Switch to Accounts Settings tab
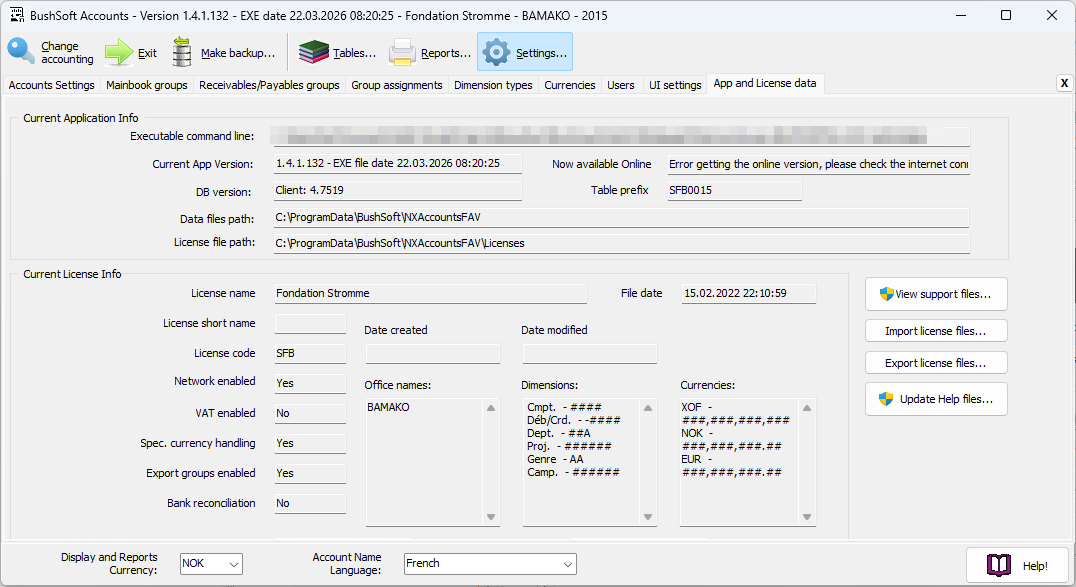 [x=51, y=84]
